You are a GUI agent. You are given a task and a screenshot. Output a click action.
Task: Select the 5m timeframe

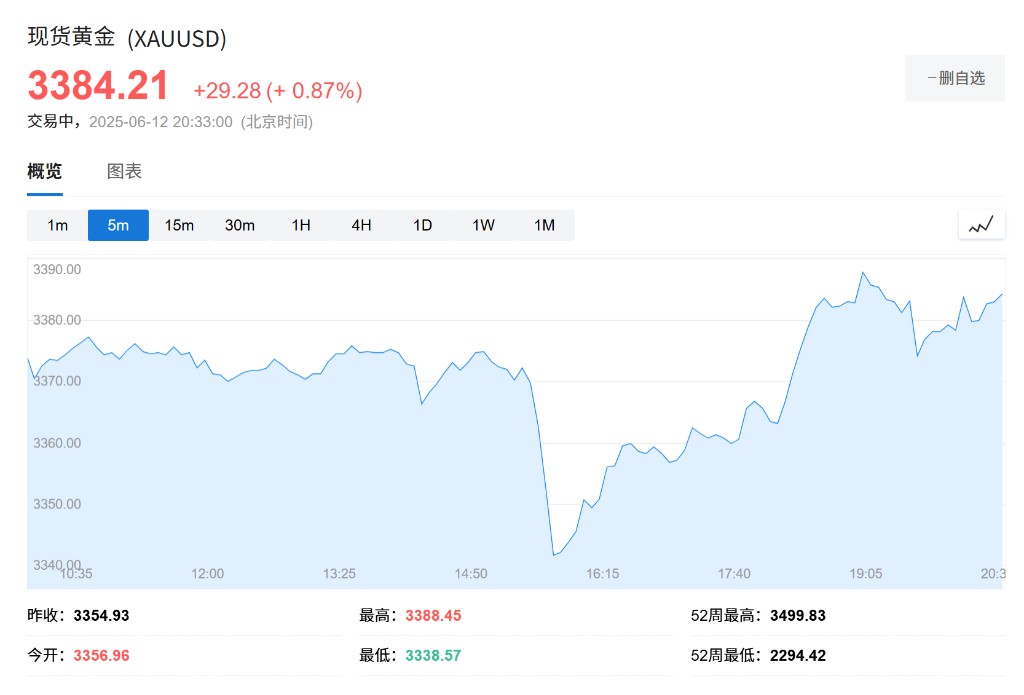[x=118, y=225]
